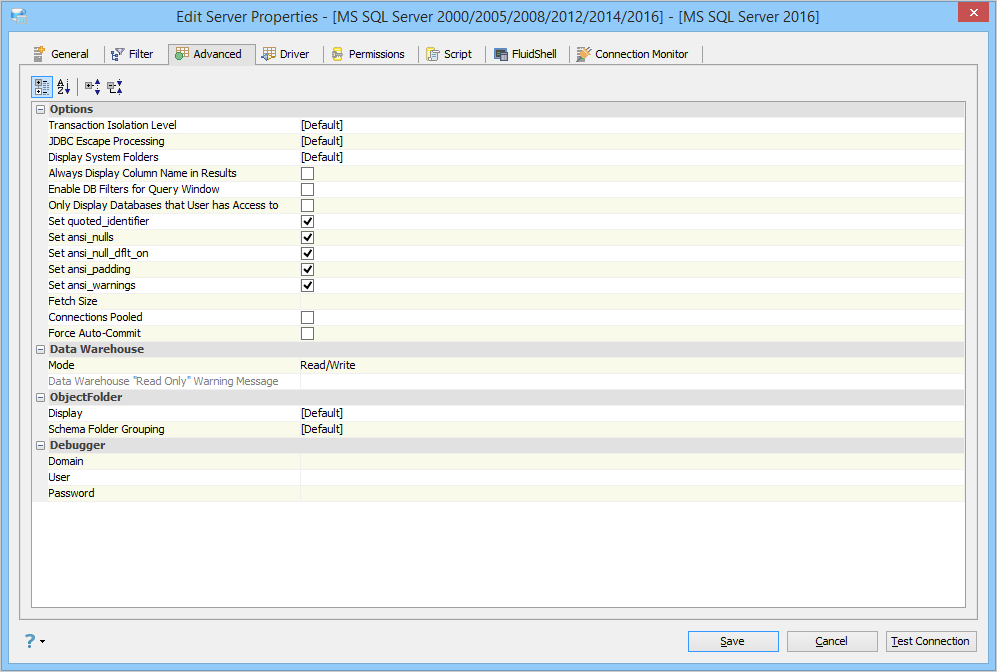Enable Always Display Column Name in Results
The image size is (997, 672).
[307, 174]
